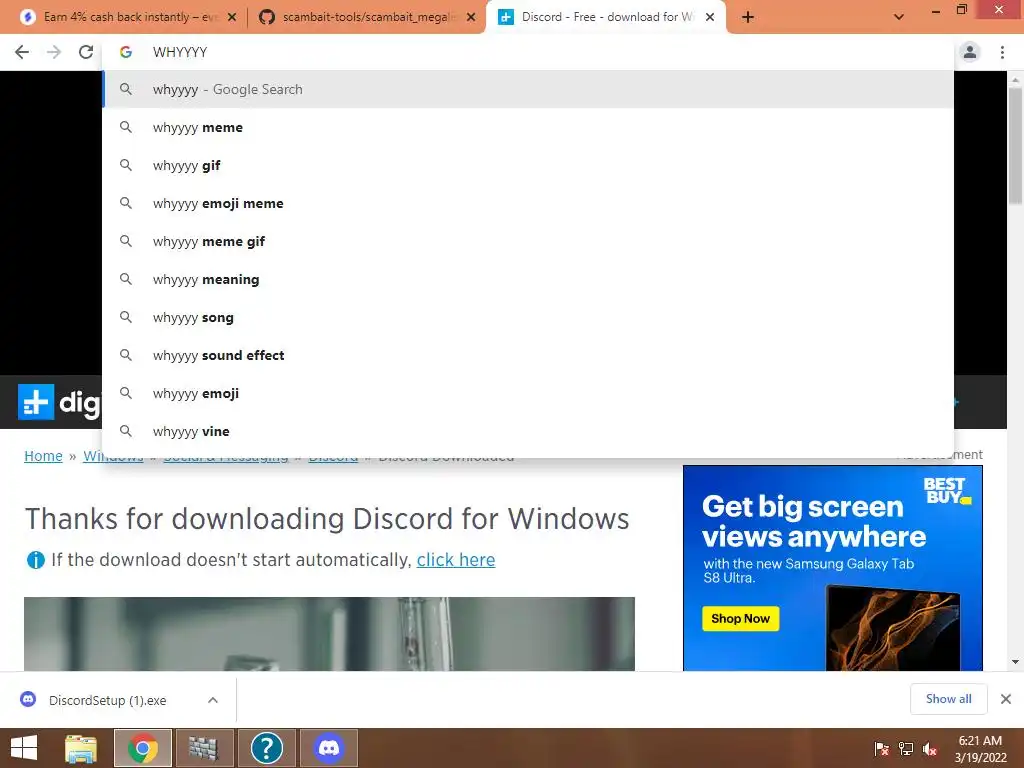Open the tab search chevron in title bar
1024x768 pixels.
point(899,17)
